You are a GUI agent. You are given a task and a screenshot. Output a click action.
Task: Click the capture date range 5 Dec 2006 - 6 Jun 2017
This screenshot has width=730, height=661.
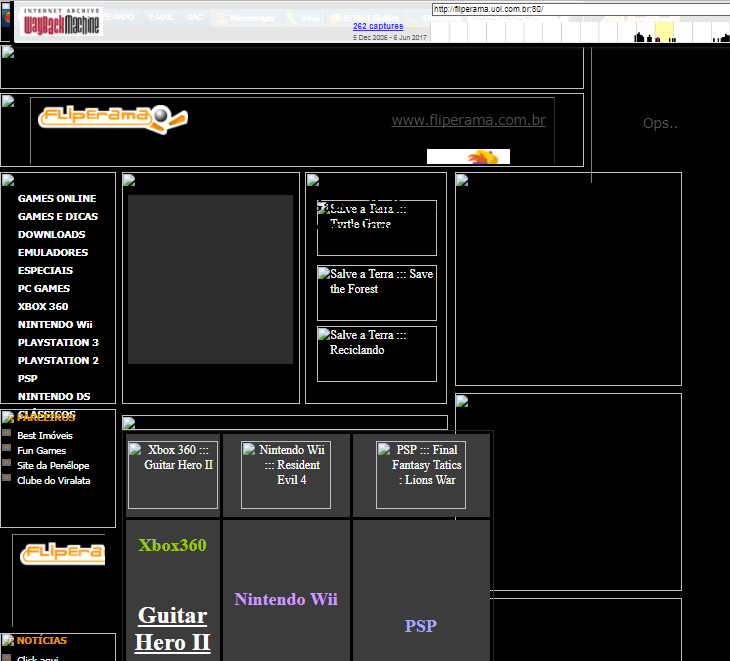[390, 38]
